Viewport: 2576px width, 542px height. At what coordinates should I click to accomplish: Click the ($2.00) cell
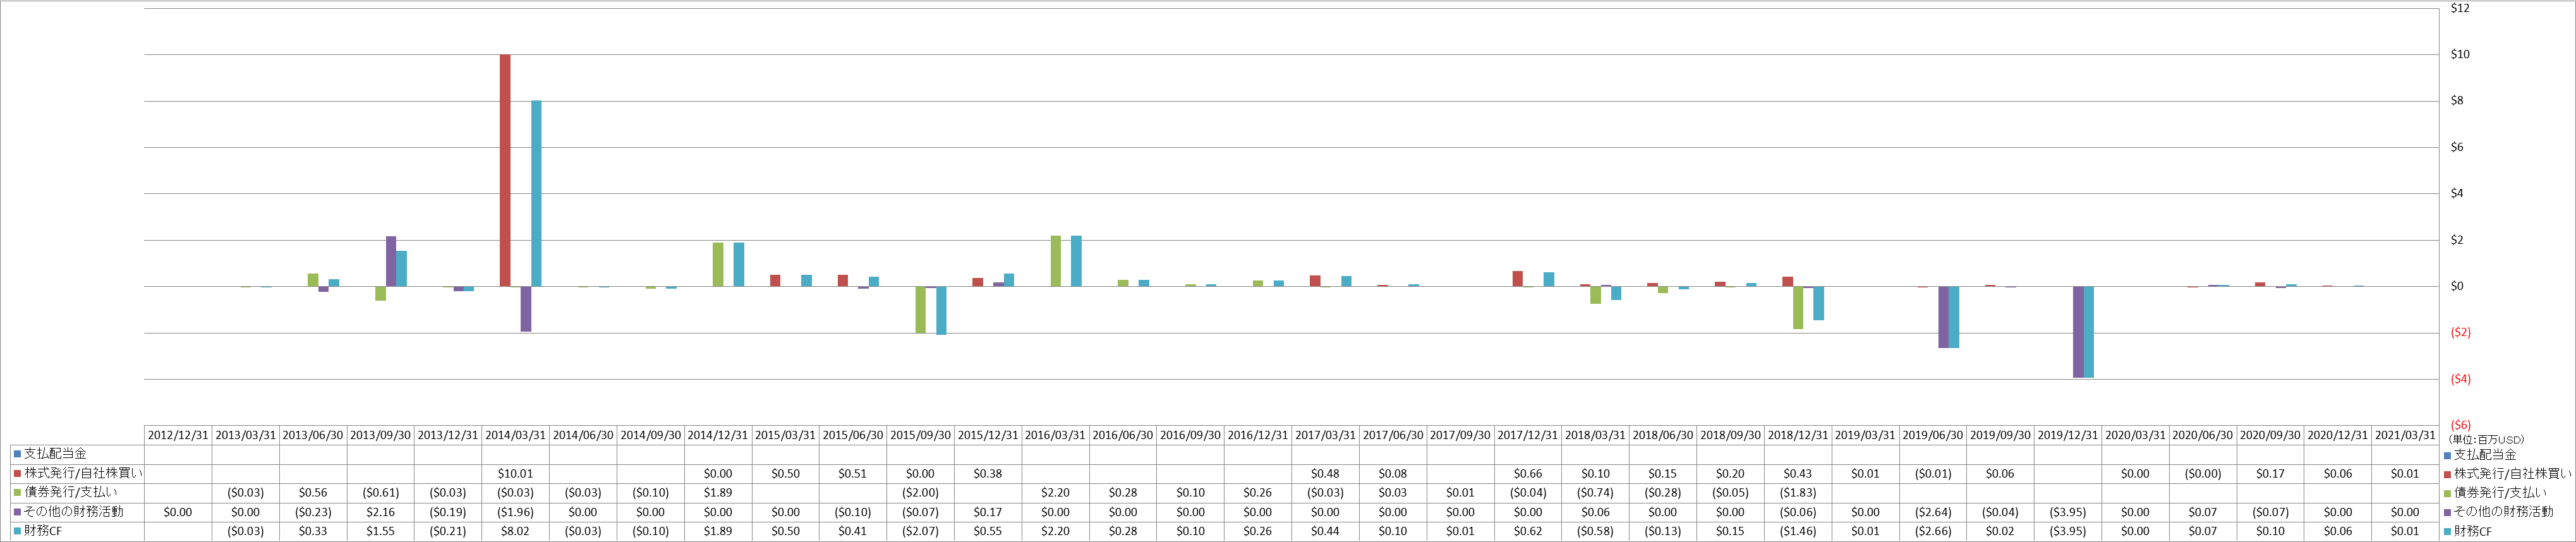click(x=920, y=493)
